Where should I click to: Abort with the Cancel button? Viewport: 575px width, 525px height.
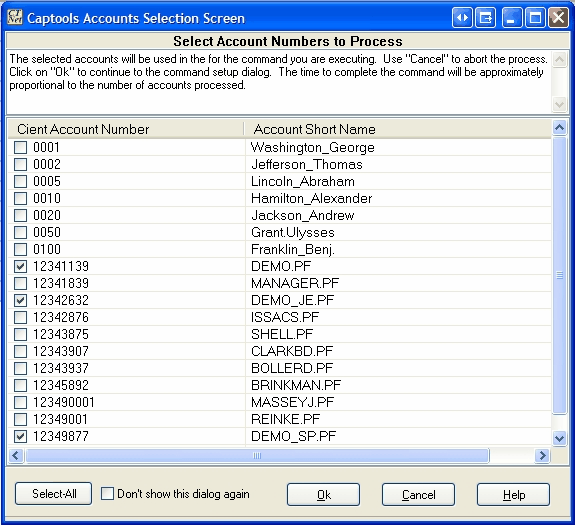coord(418,495)
